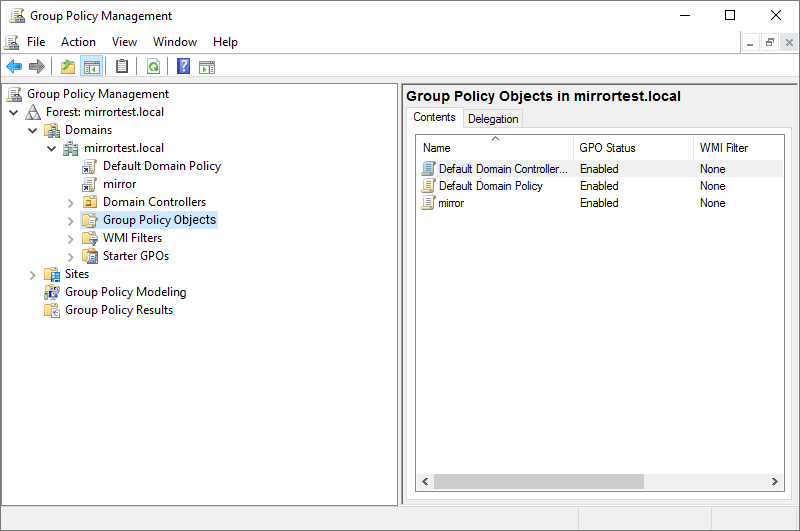Click horizontal scrollbar left arrow
Image resolution: width=800 pixels, height=531 pixels.
[x=425, y=482]
